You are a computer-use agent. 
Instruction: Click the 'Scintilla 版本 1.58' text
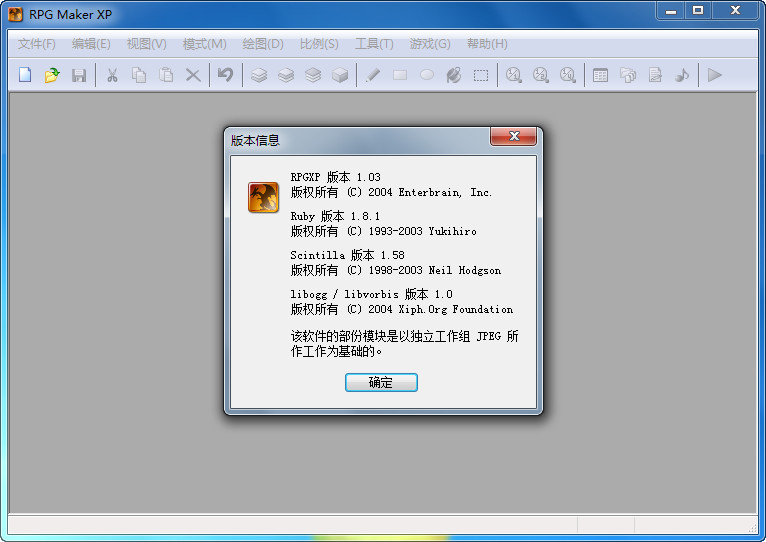pos(347,255)
